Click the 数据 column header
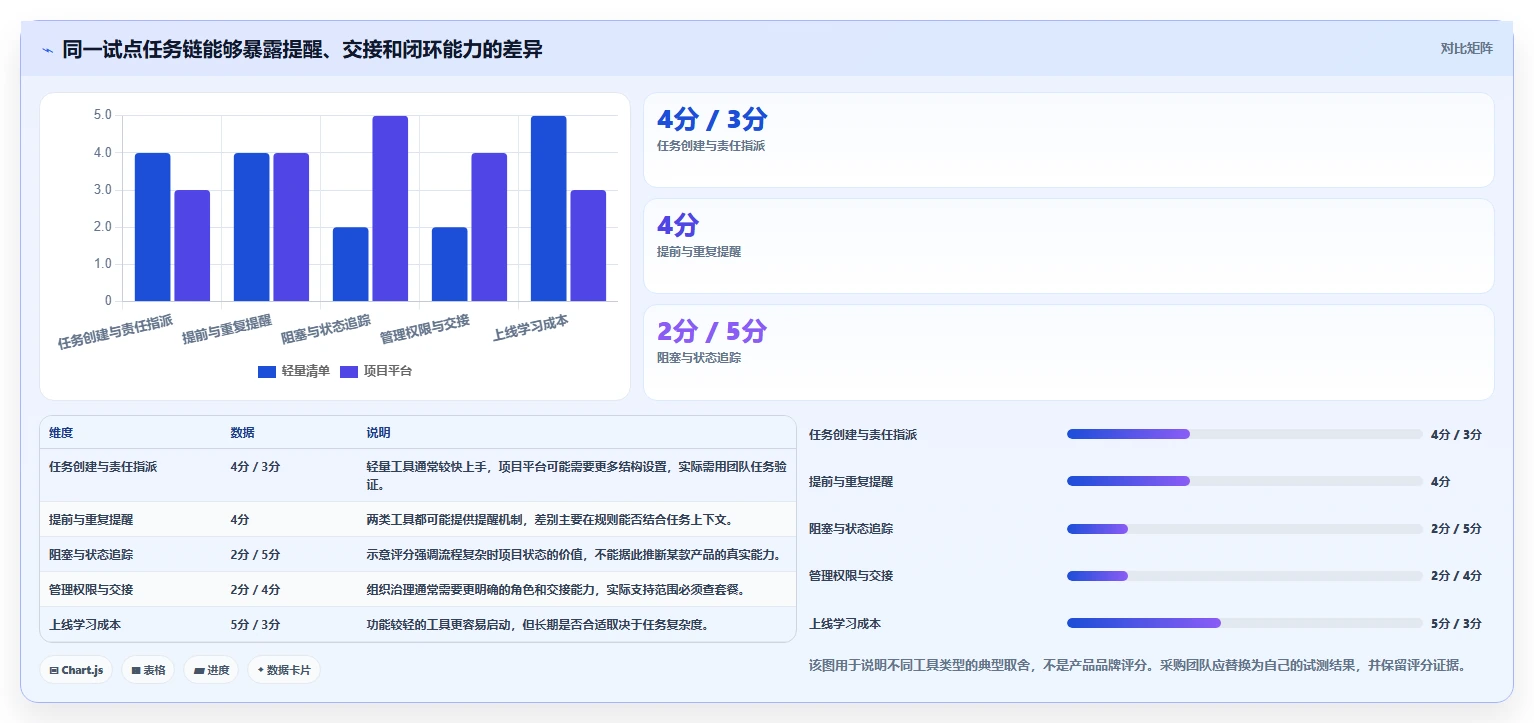This screenshot has width=1534, height=723. click(242, 433)
